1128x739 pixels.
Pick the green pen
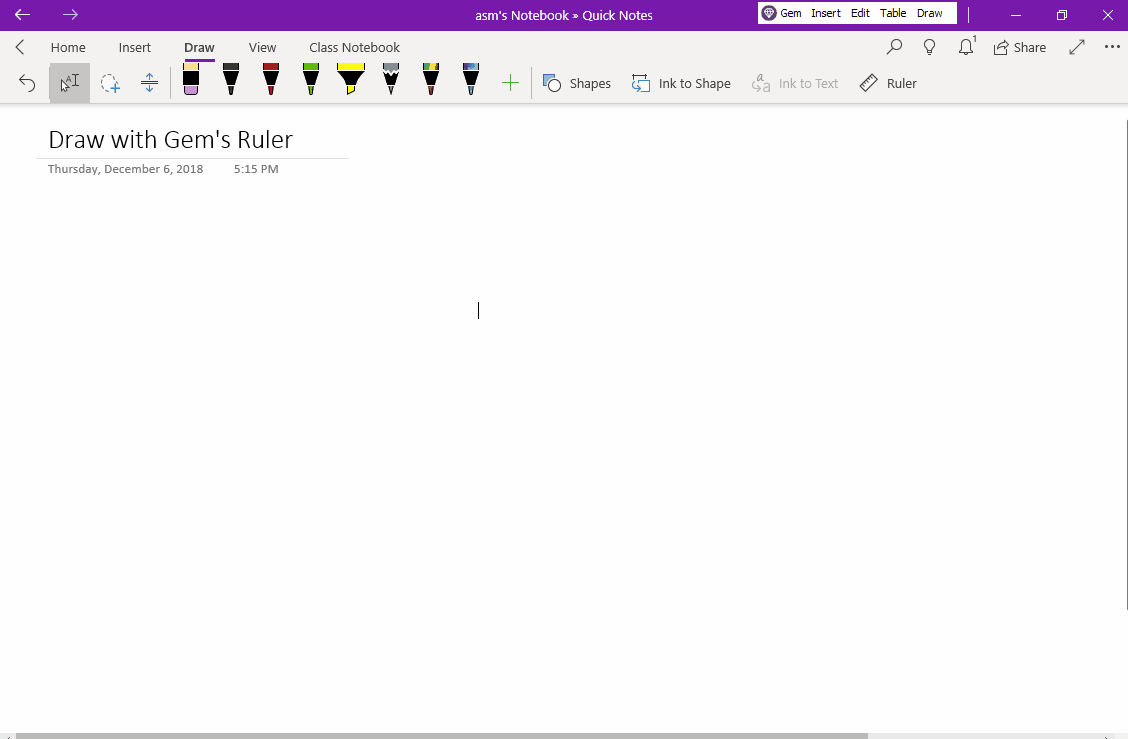point(311,79)
